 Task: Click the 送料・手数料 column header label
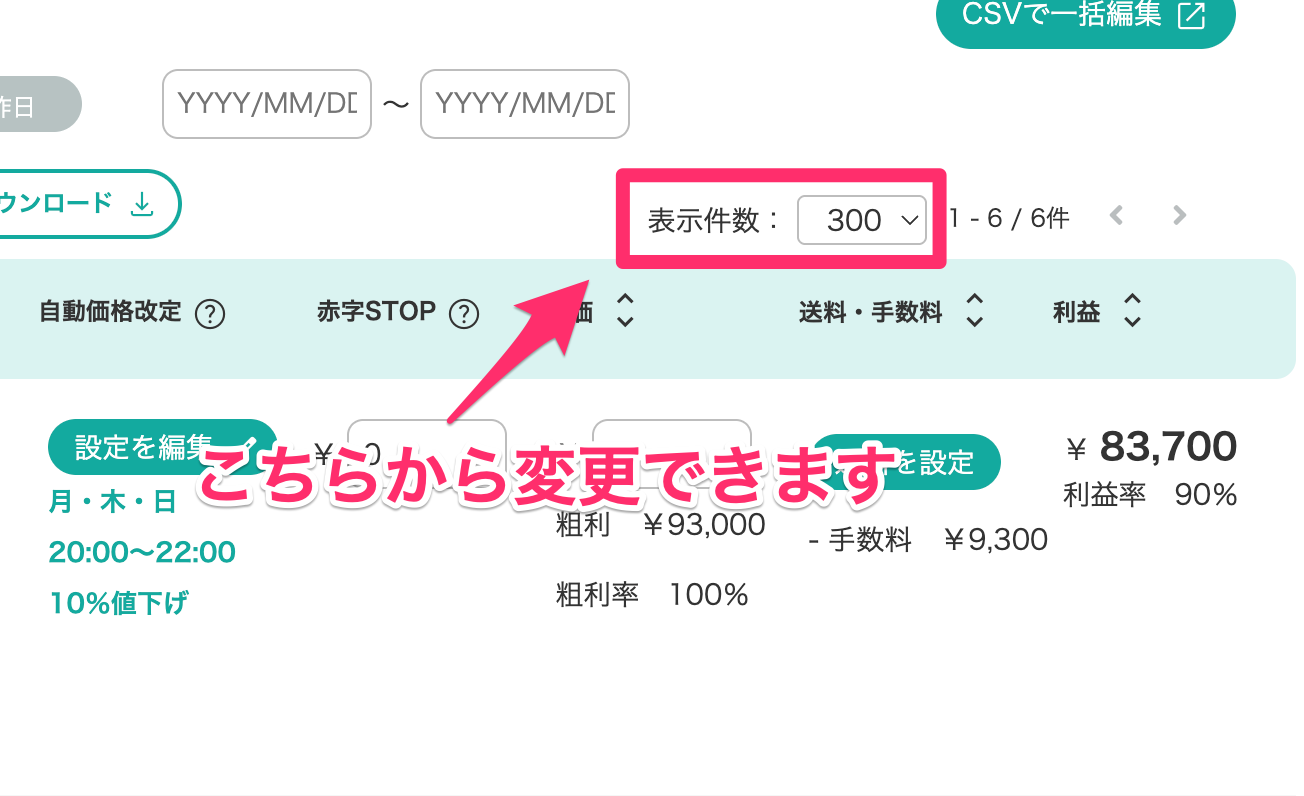(870, 313)
